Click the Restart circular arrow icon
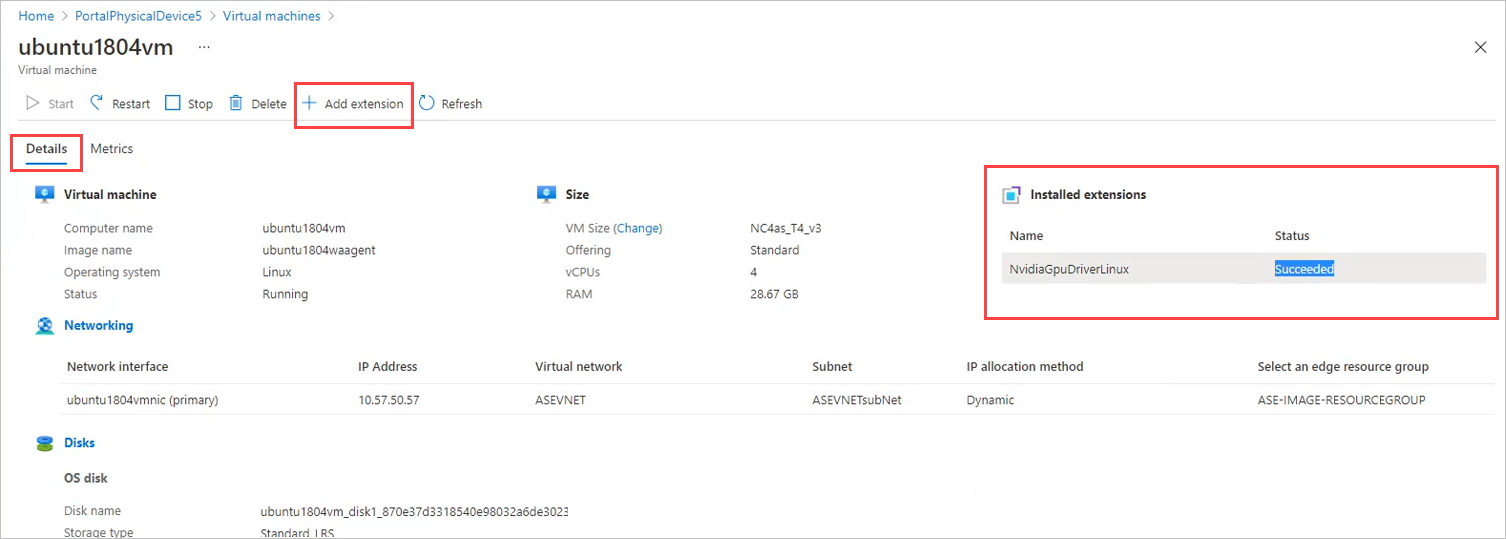The width and height of the screenshot is (1506, 539). pos(97,103)
